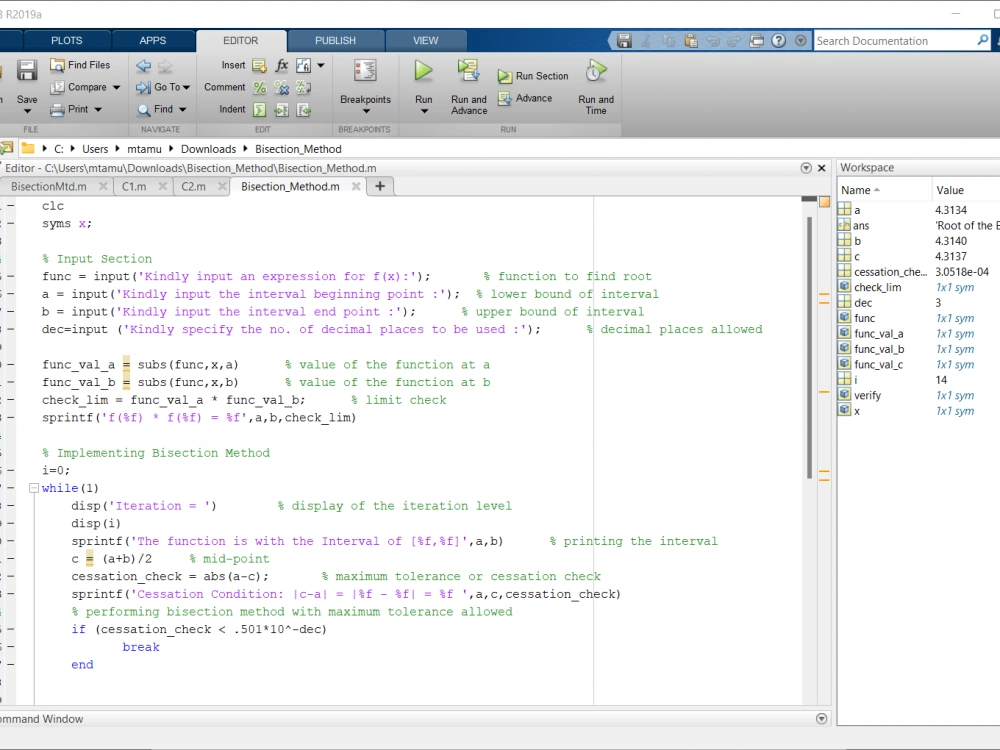1000x750 pixels.
Task: Click the Compare files button
Action: [79, 87]
